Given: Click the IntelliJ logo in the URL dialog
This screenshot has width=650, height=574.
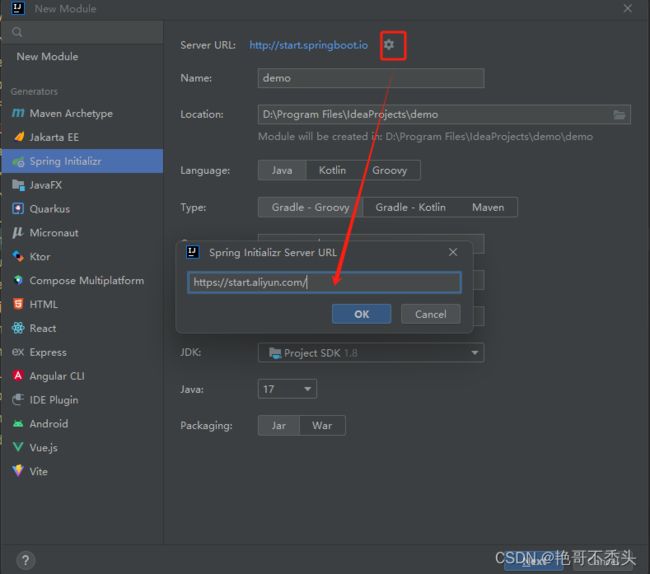Looking at the screenshot, I should click(192, 252).
